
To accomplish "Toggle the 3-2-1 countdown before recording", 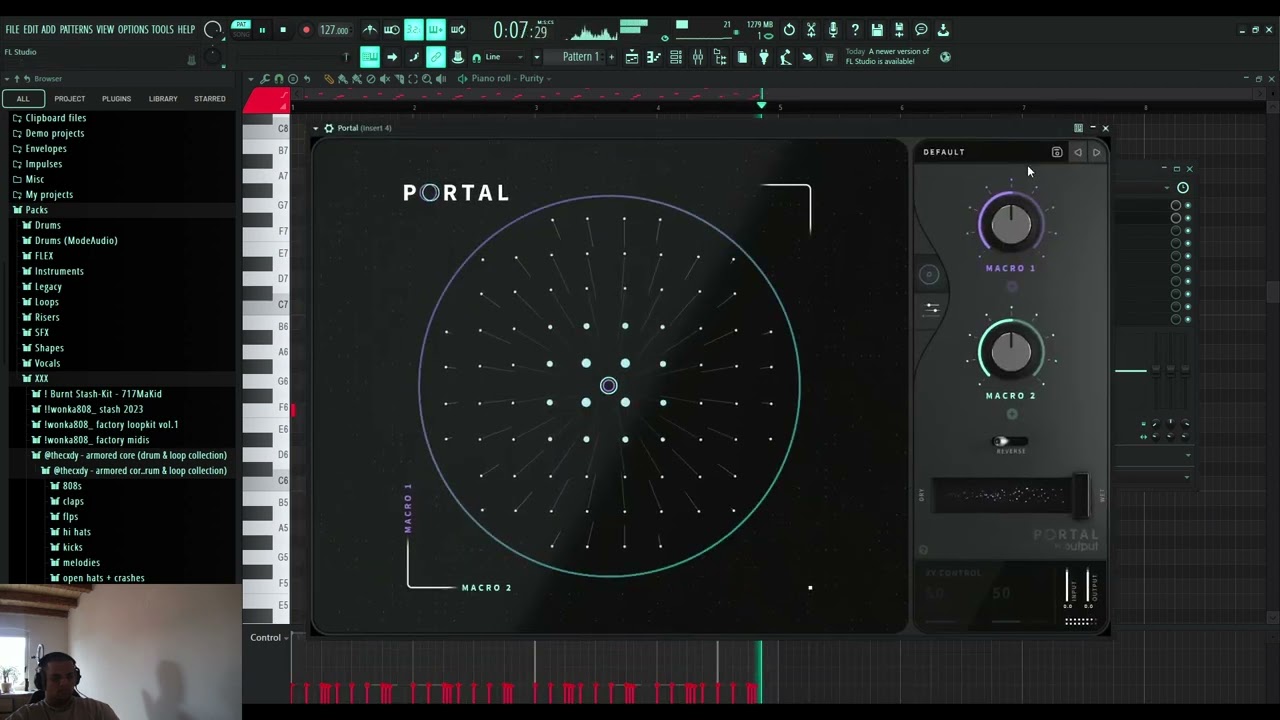I will [x=414, y=30].
